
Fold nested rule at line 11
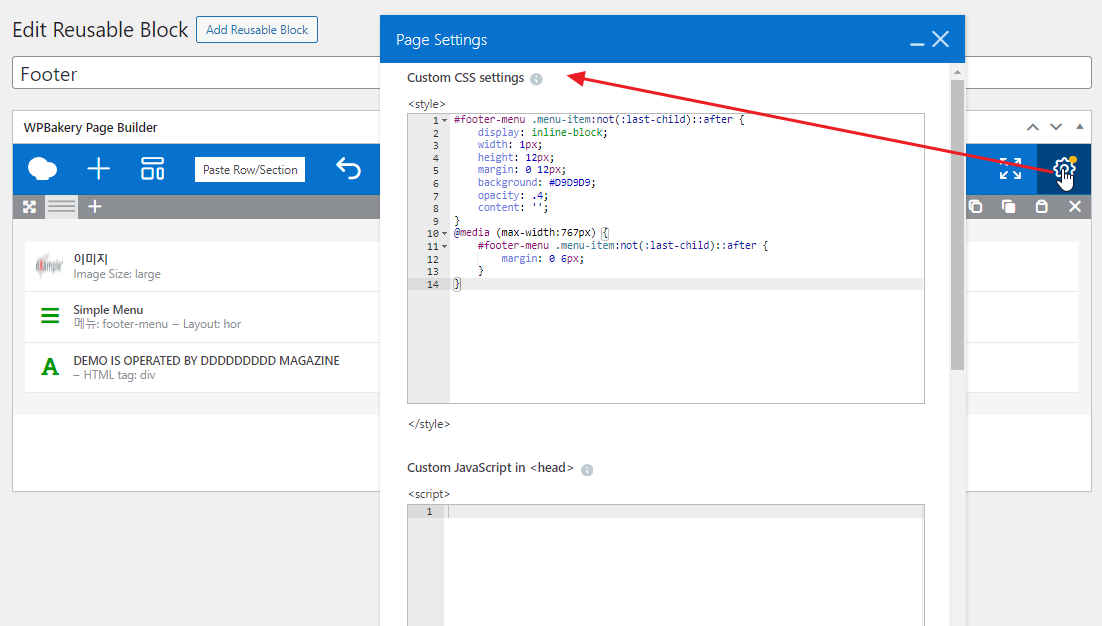(444, 246)
